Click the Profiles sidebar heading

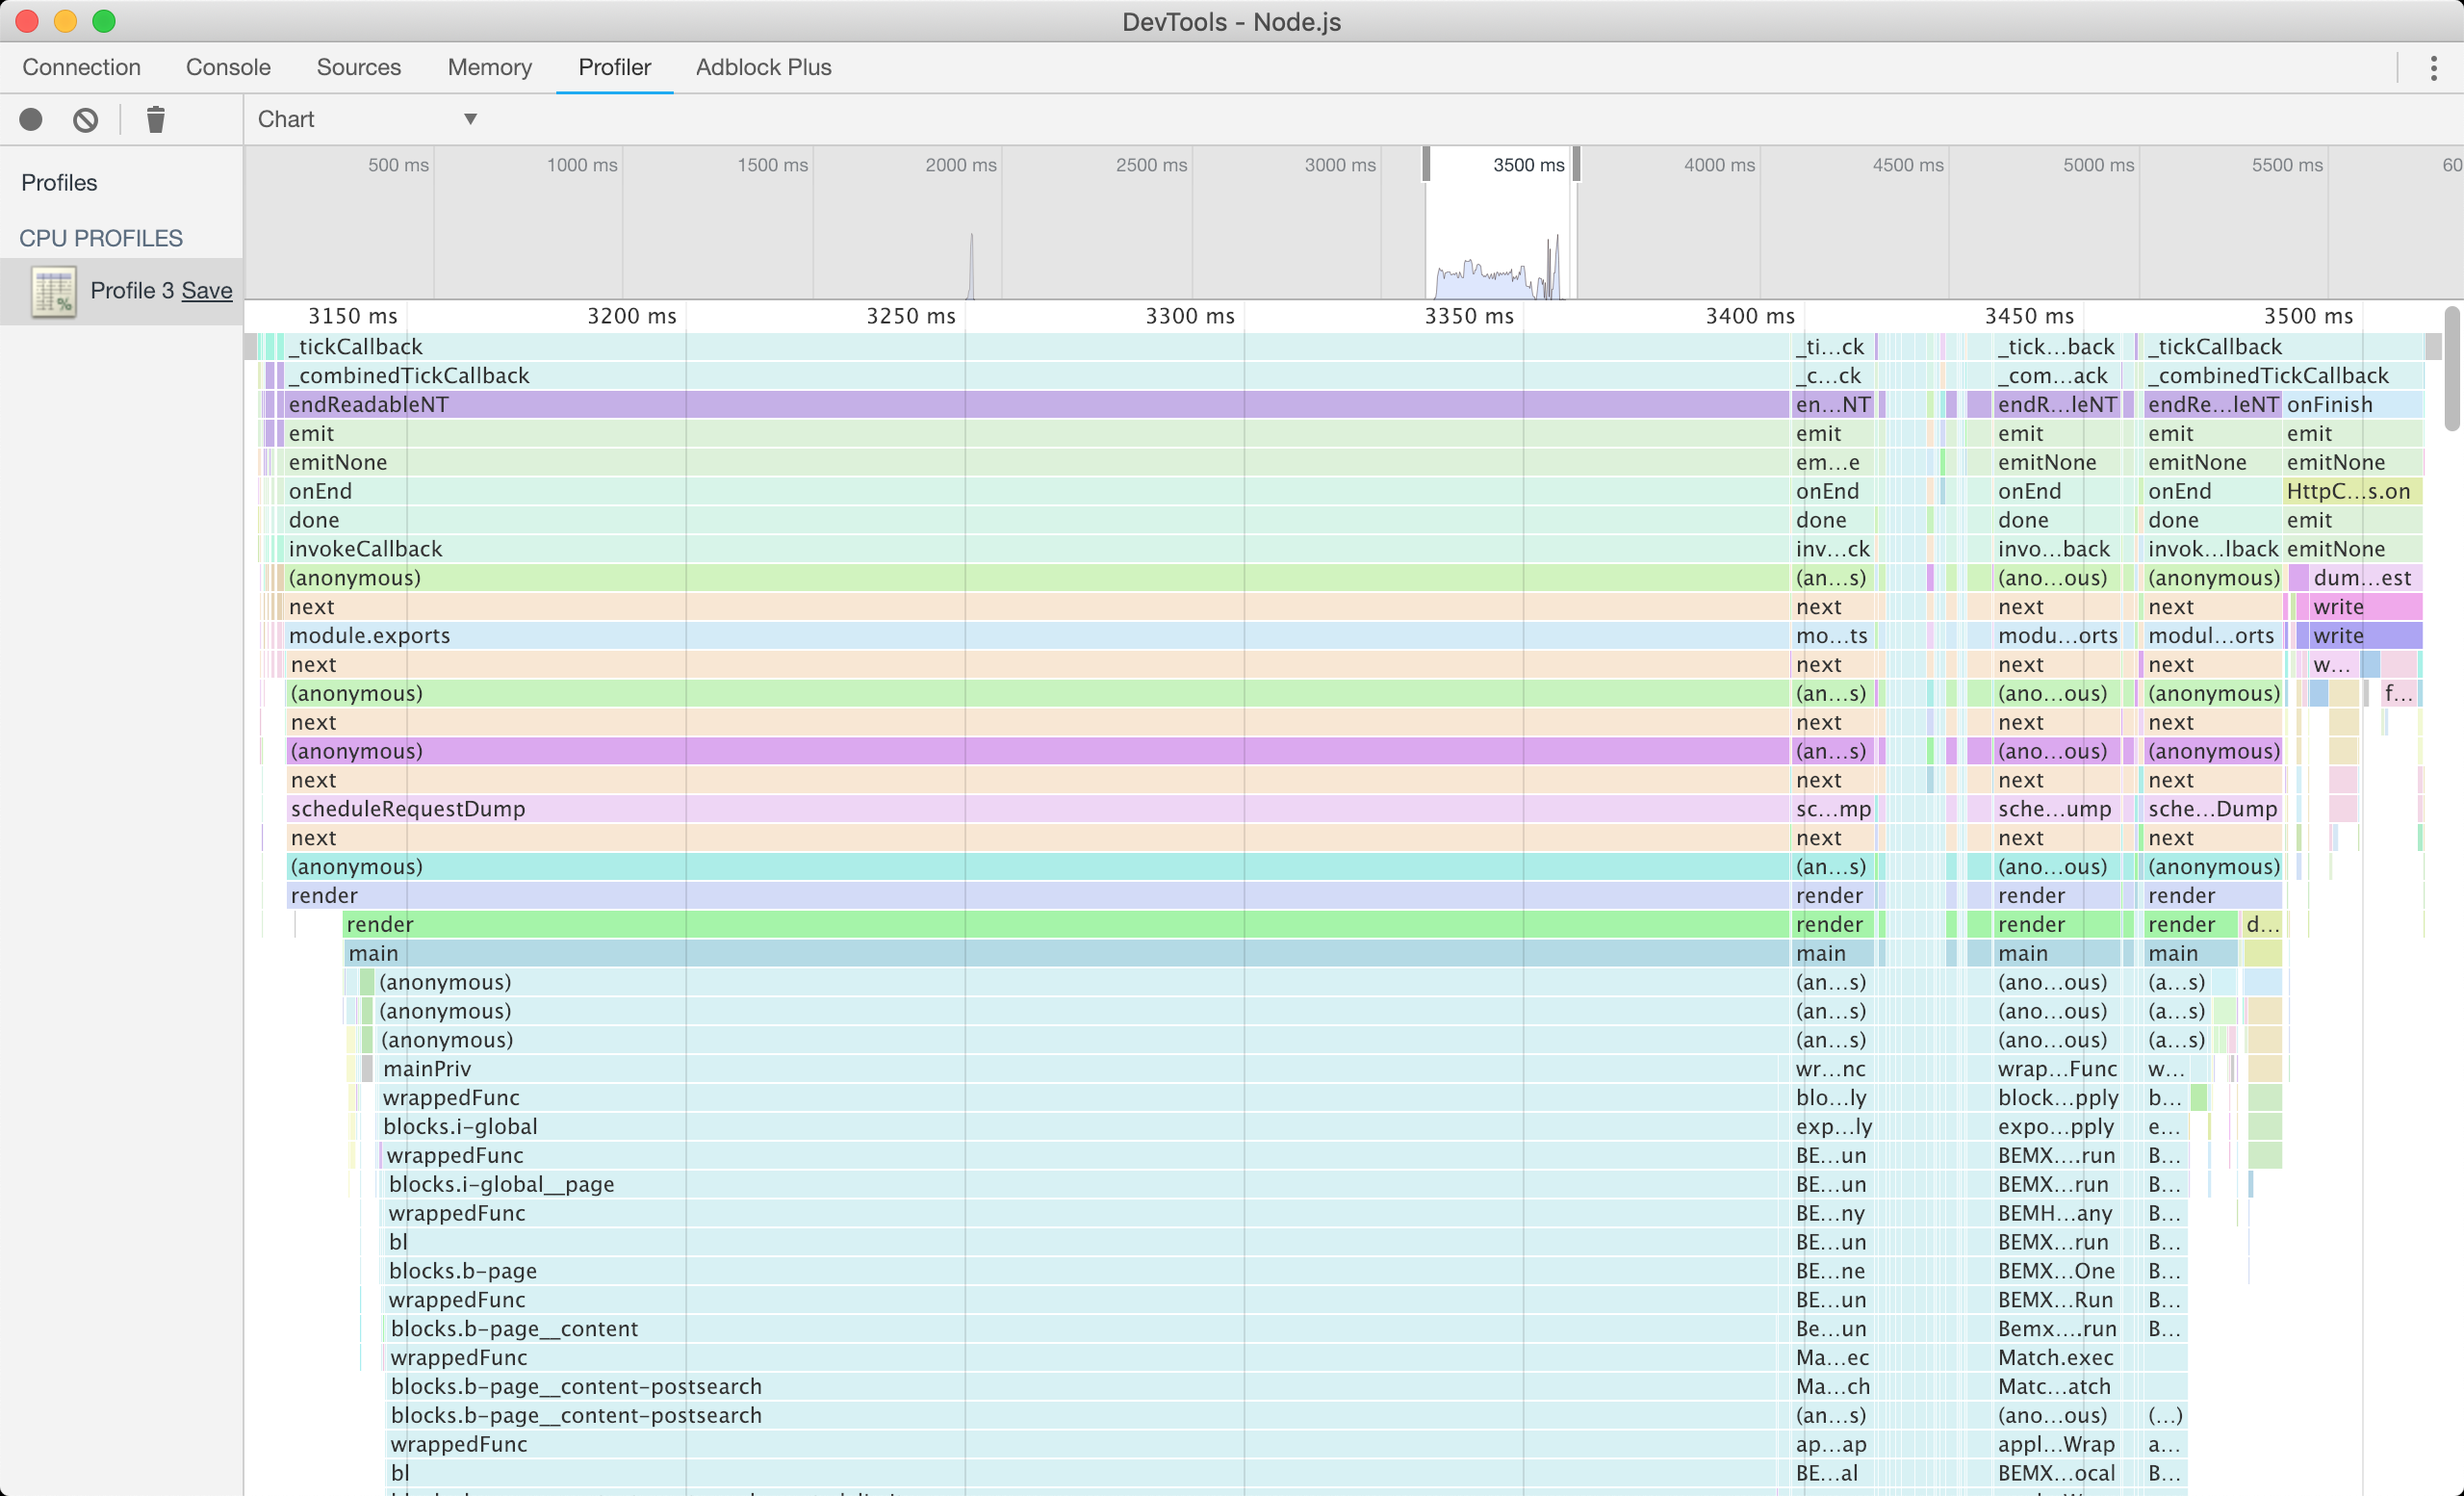(x=59, y=183)
